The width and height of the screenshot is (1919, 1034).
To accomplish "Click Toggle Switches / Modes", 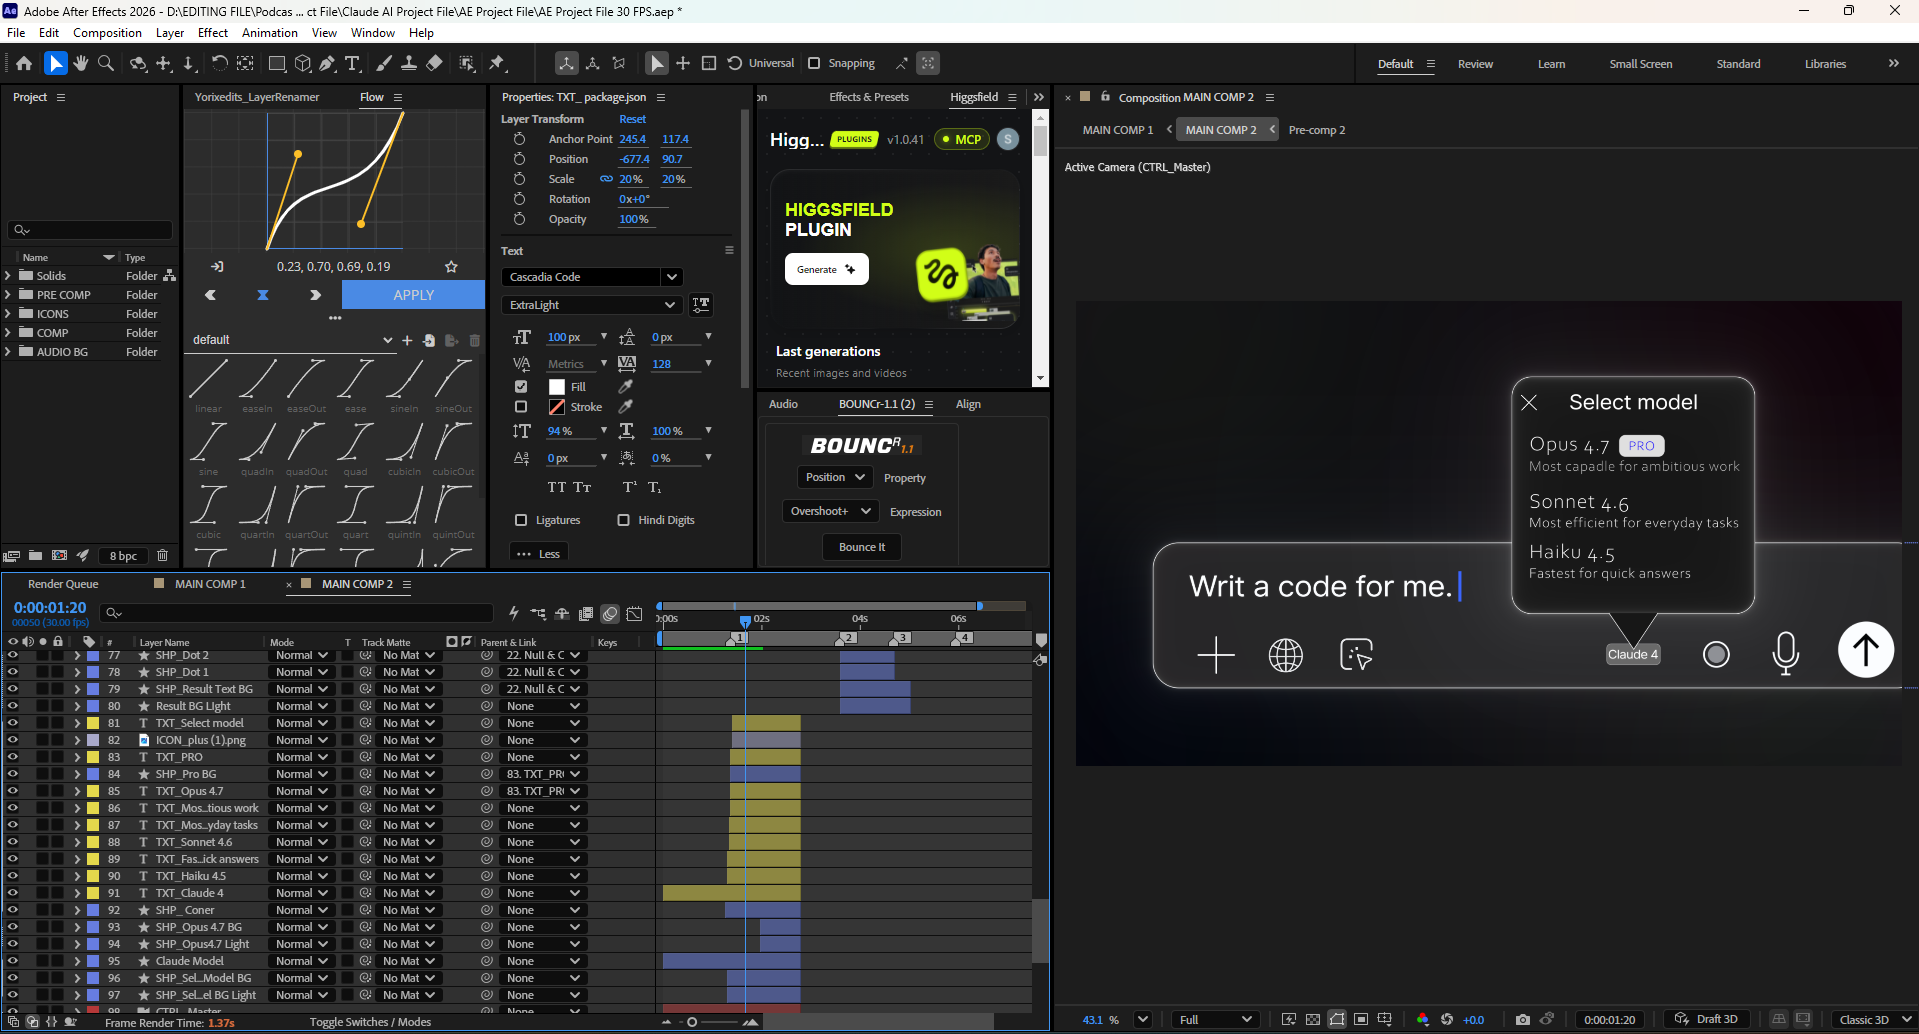I will pyautogui.click(x=370, y=1022).
